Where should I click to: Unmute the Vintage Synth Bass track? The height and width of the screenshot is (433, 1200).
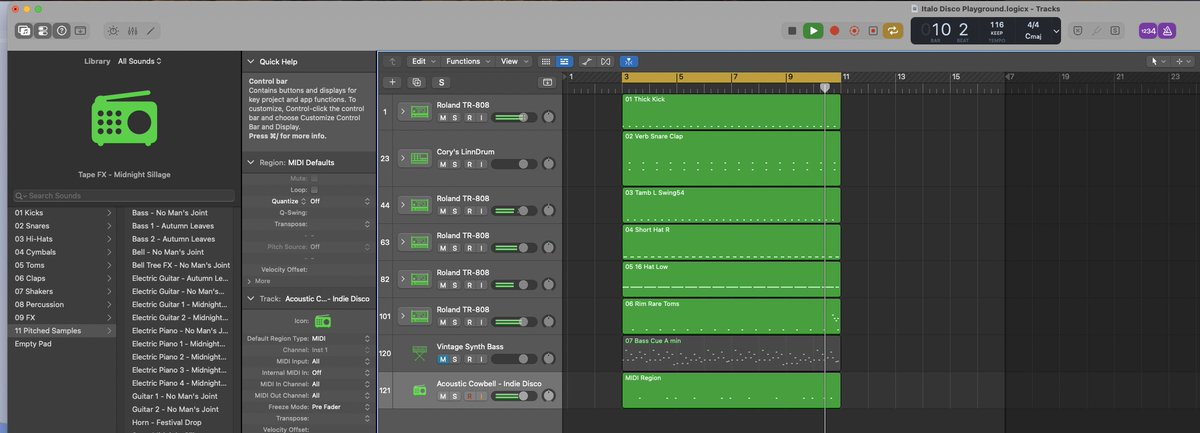coord(442,359)
